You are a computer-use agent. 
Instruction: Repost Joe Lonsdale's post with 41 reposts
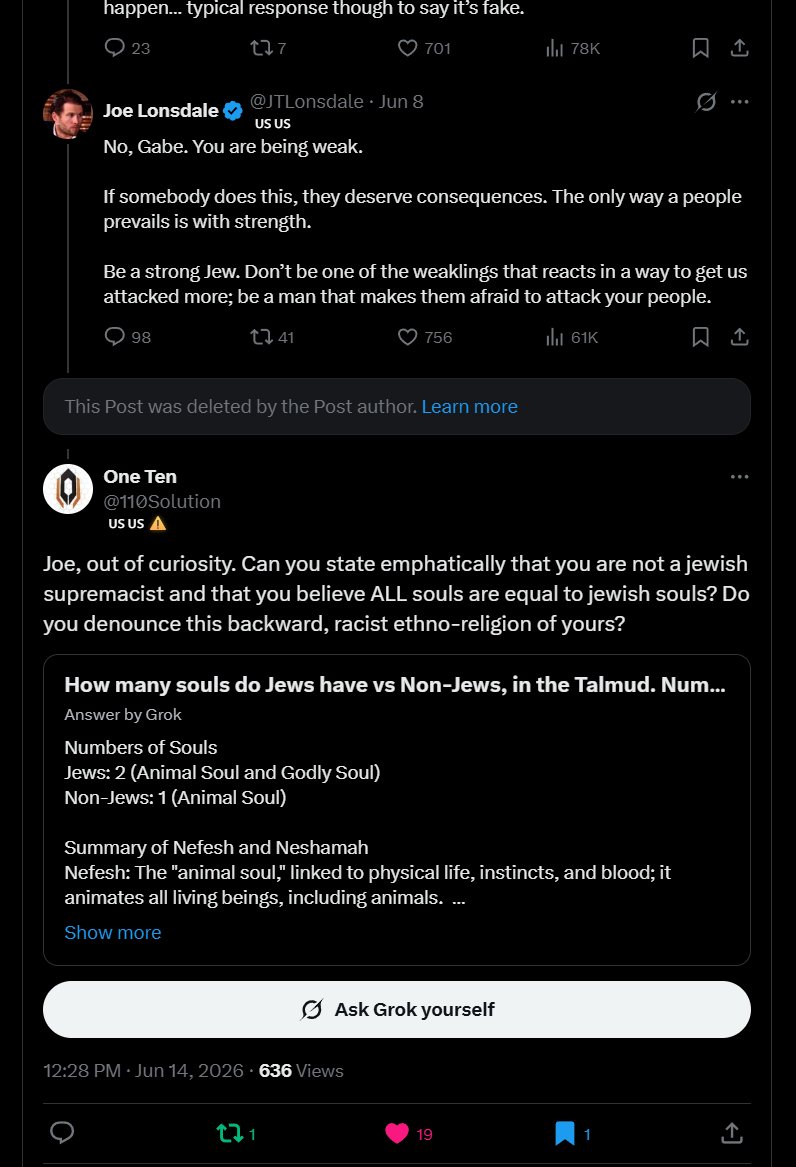[x=272, y=337]
